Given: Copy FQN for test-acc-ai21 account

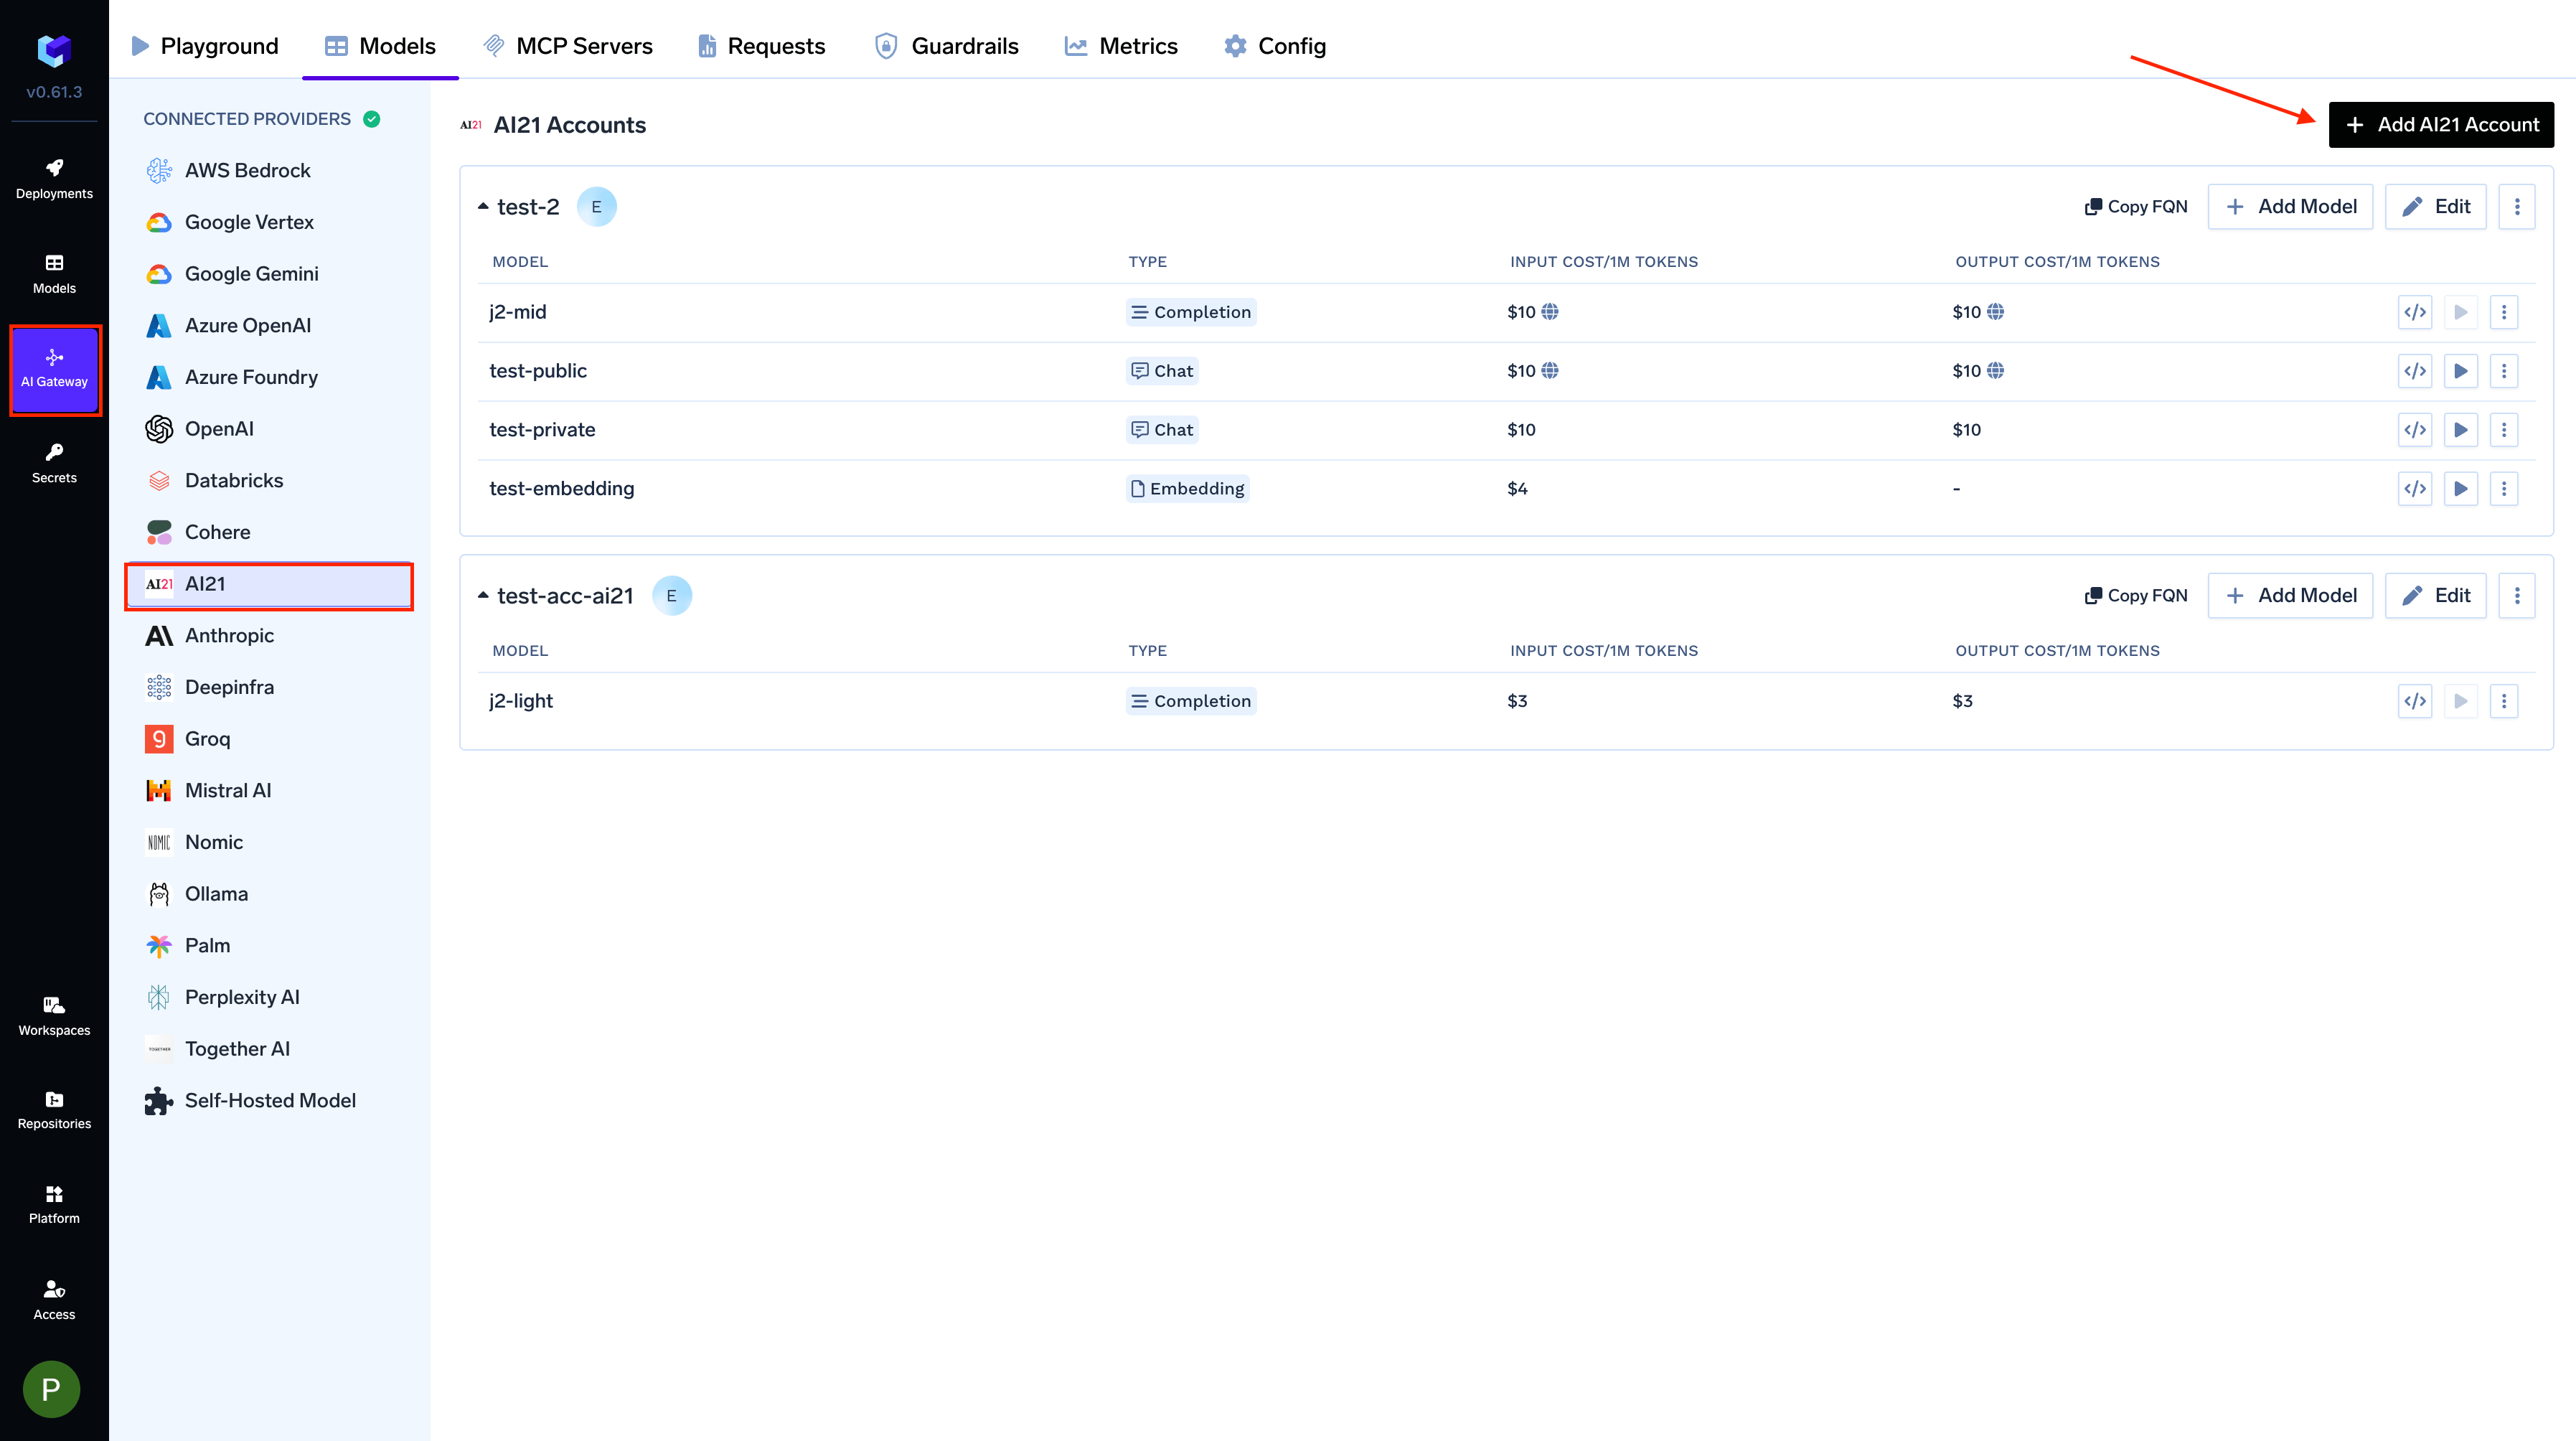Looking at the screenshot, I should click(x=2136, y=596).
